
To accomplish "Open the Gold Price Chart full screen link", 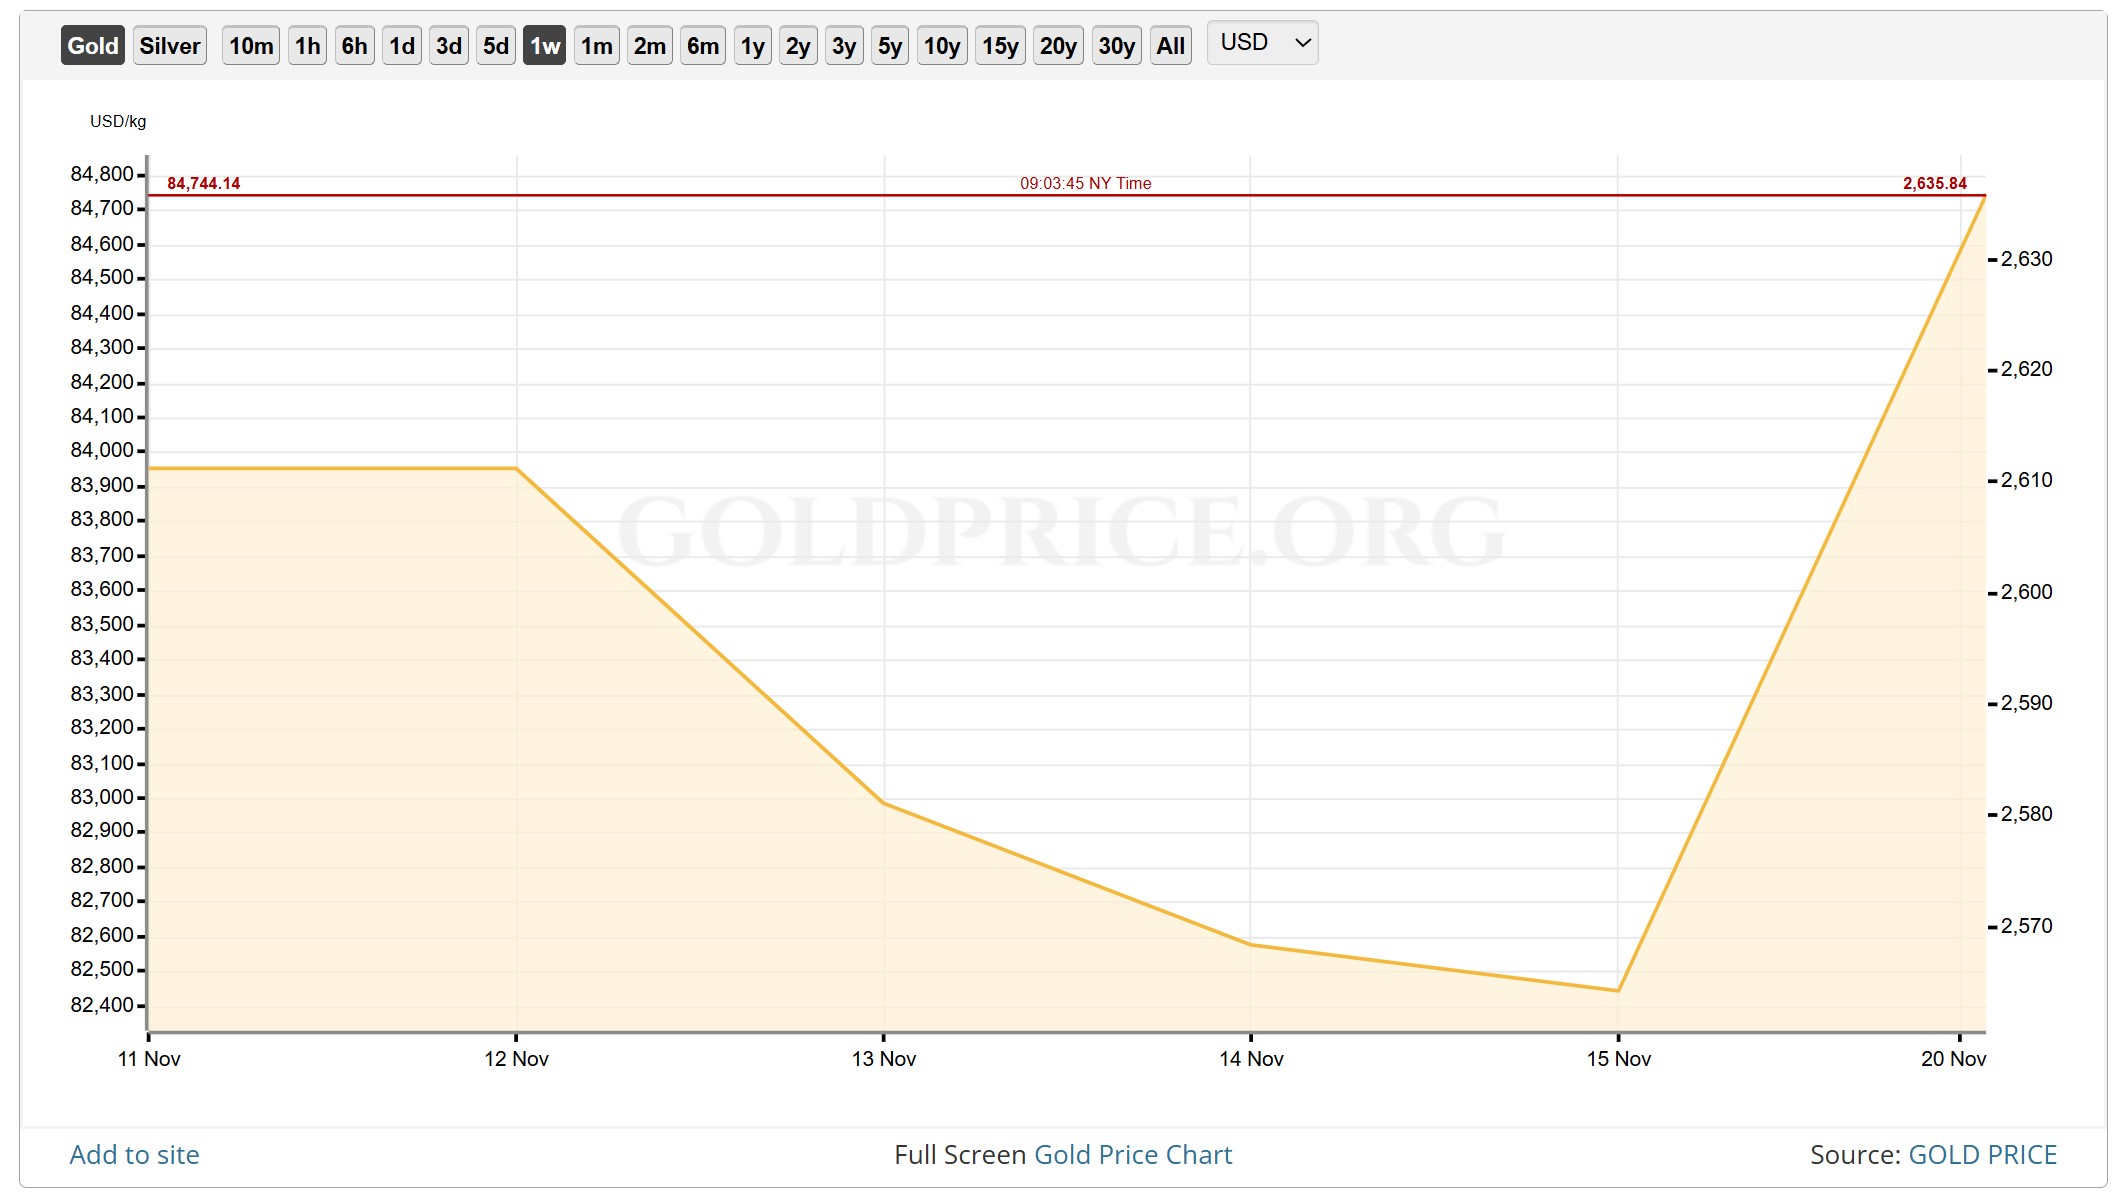I will pyautogui.click(x=1133, y=1155).
